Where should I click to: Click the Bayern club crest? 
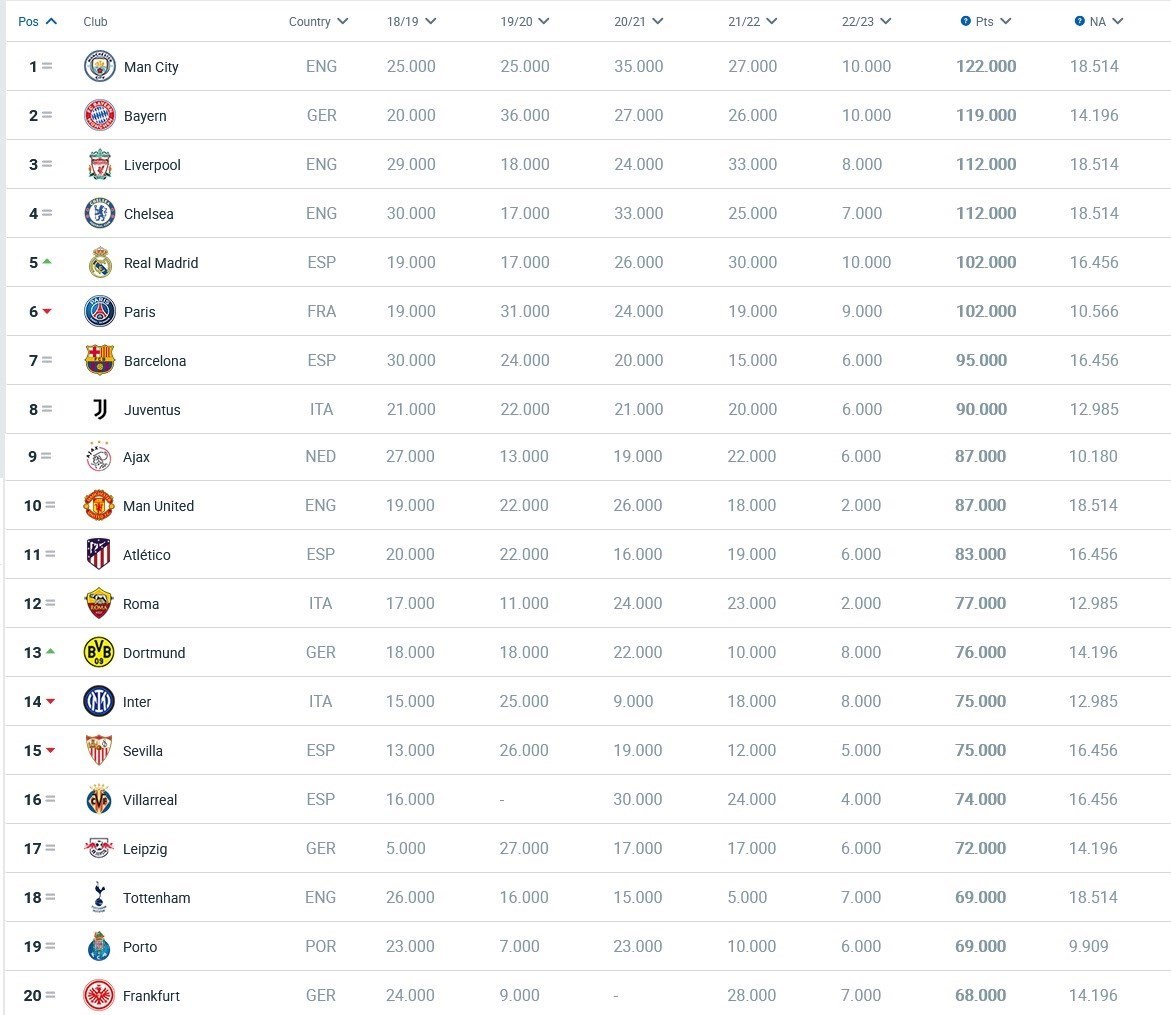click(x=99, y=115)
